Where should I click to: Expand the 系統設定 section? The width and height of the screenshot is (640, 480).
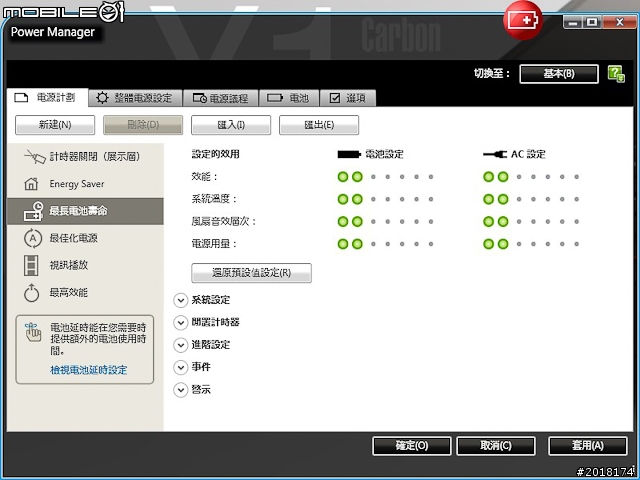(x=180, y=300)
